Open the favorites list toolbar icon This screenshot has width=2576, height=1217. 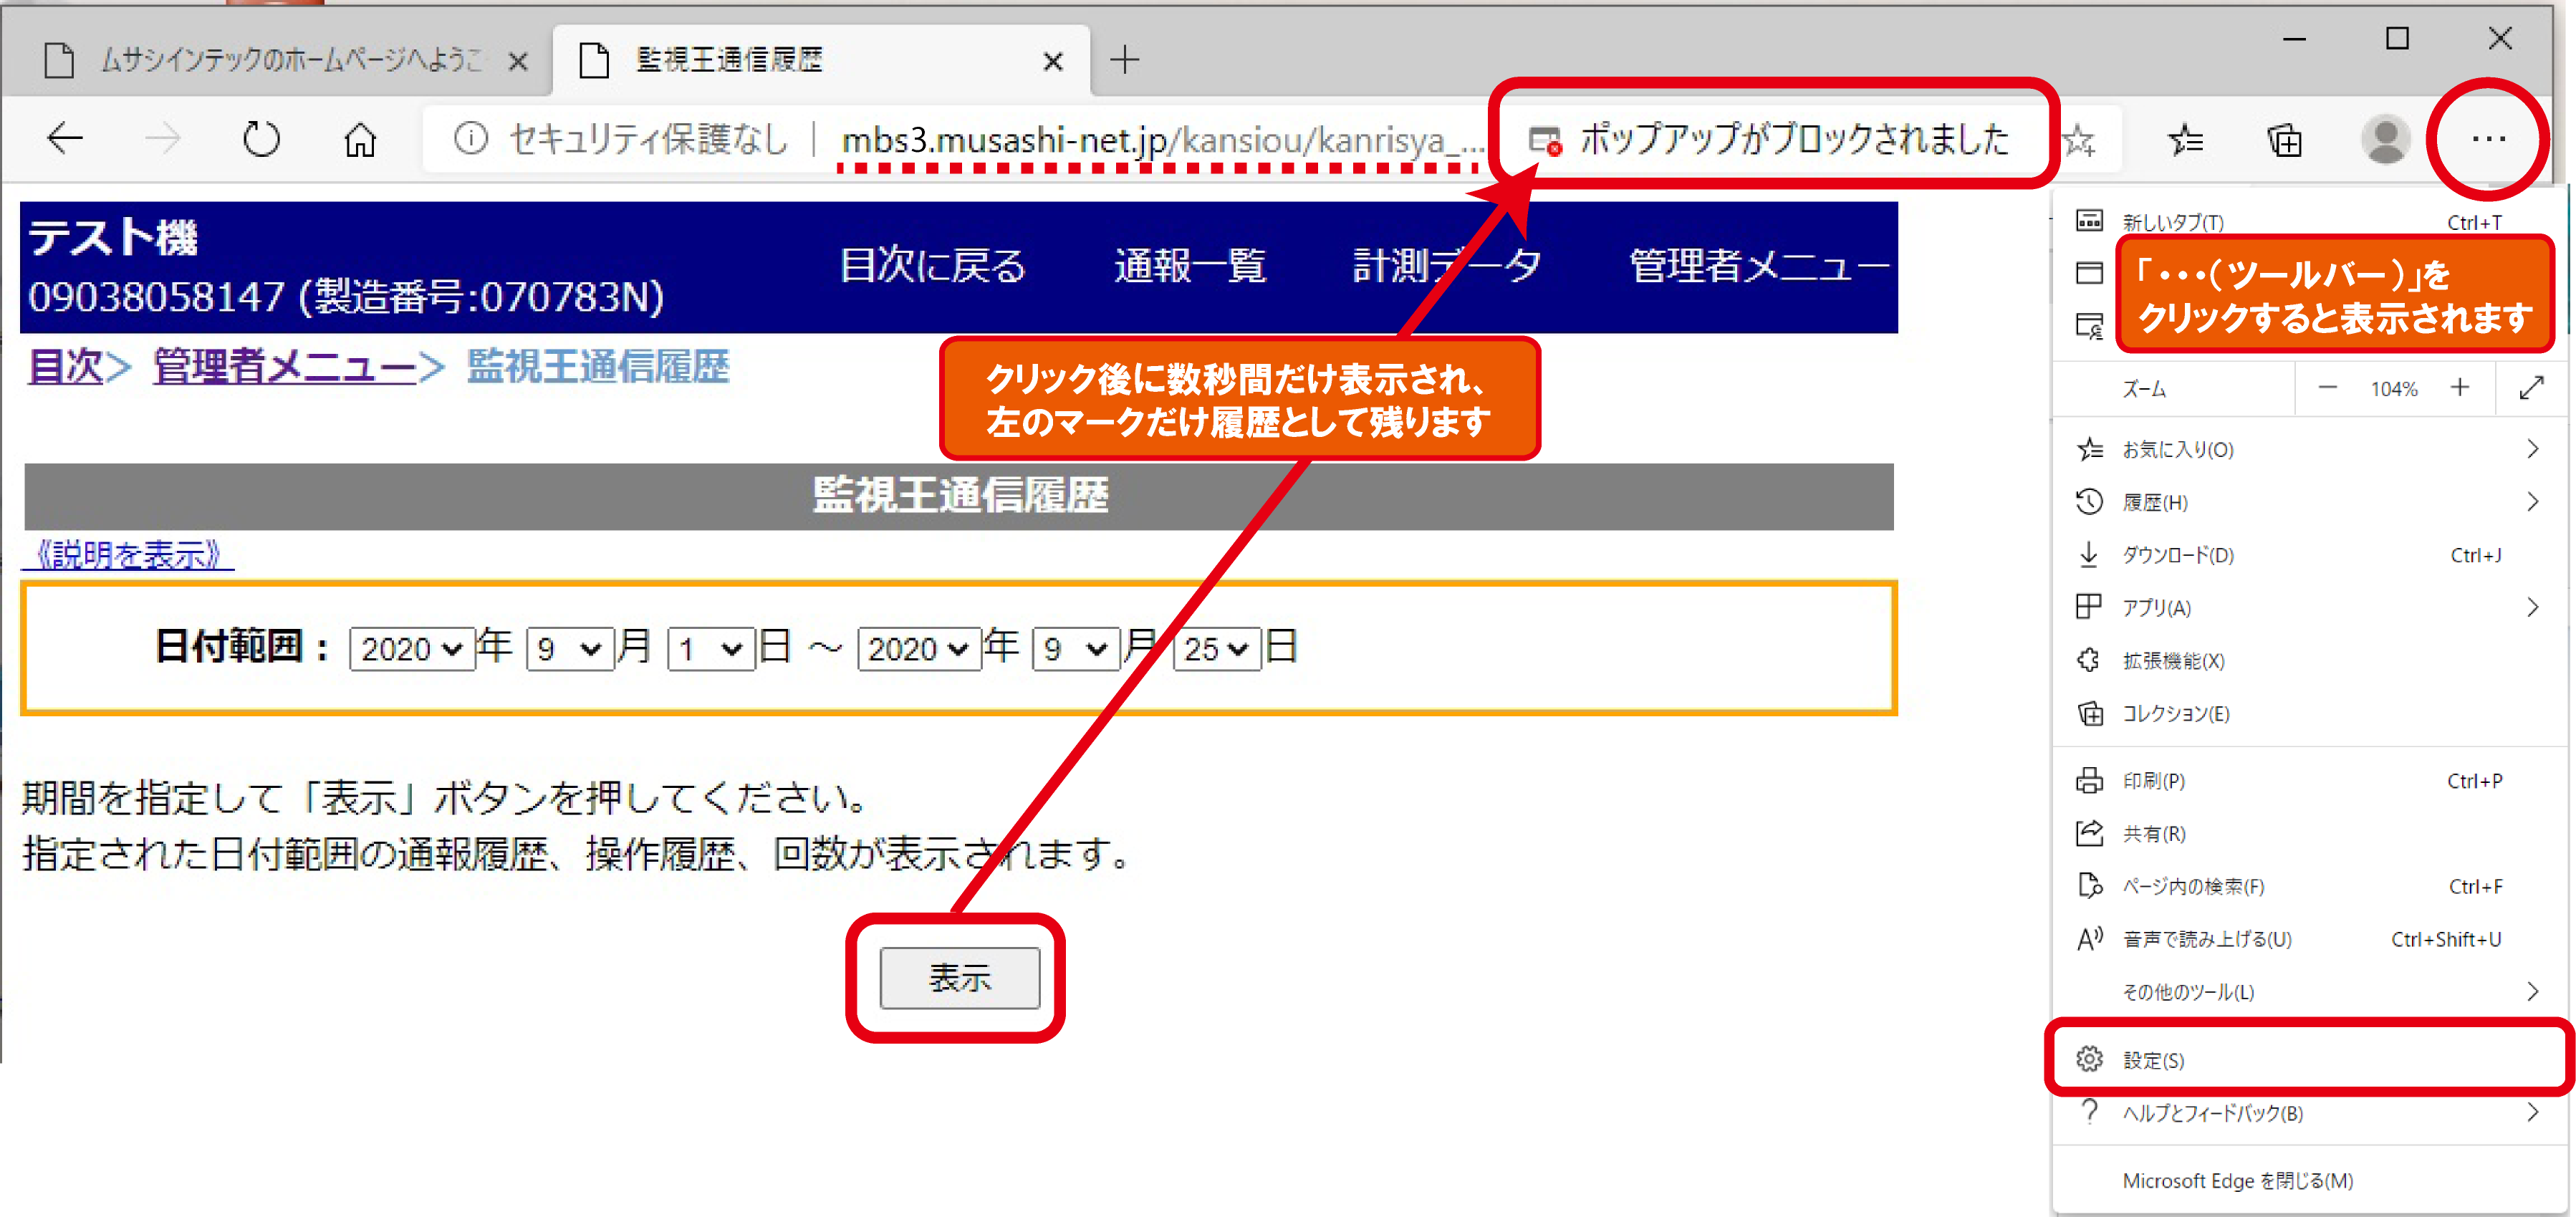tap(2185, 141)
